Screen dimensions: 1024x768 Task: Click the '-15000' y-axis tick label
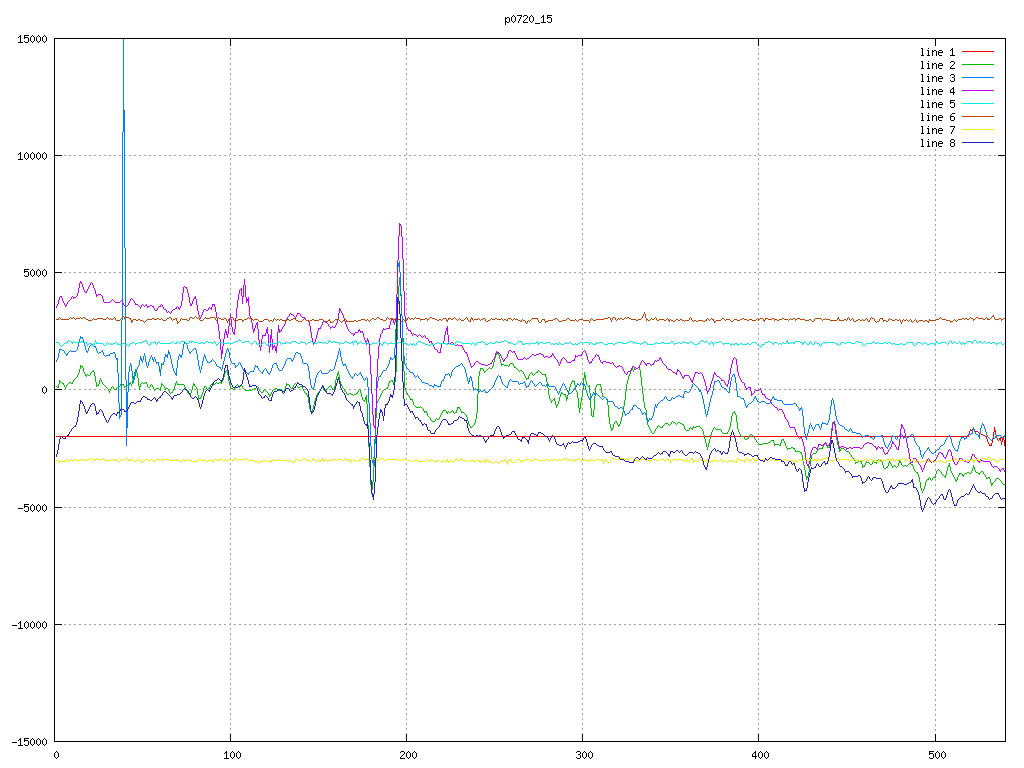point(28,741)
